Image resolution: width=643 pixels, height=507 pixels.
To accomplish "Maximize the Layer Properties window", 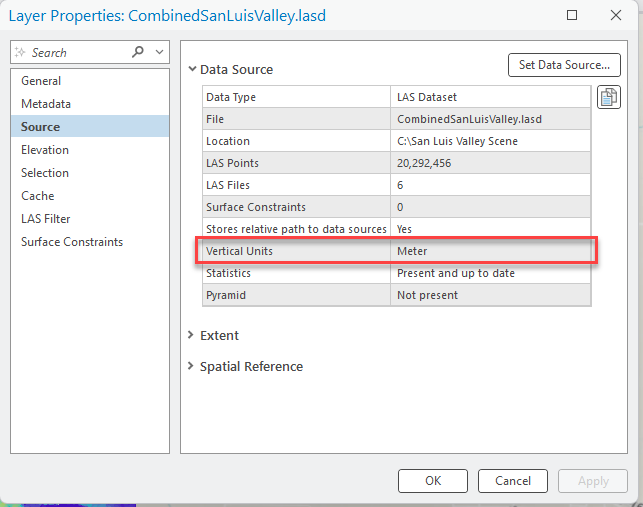I will (572, 17).
